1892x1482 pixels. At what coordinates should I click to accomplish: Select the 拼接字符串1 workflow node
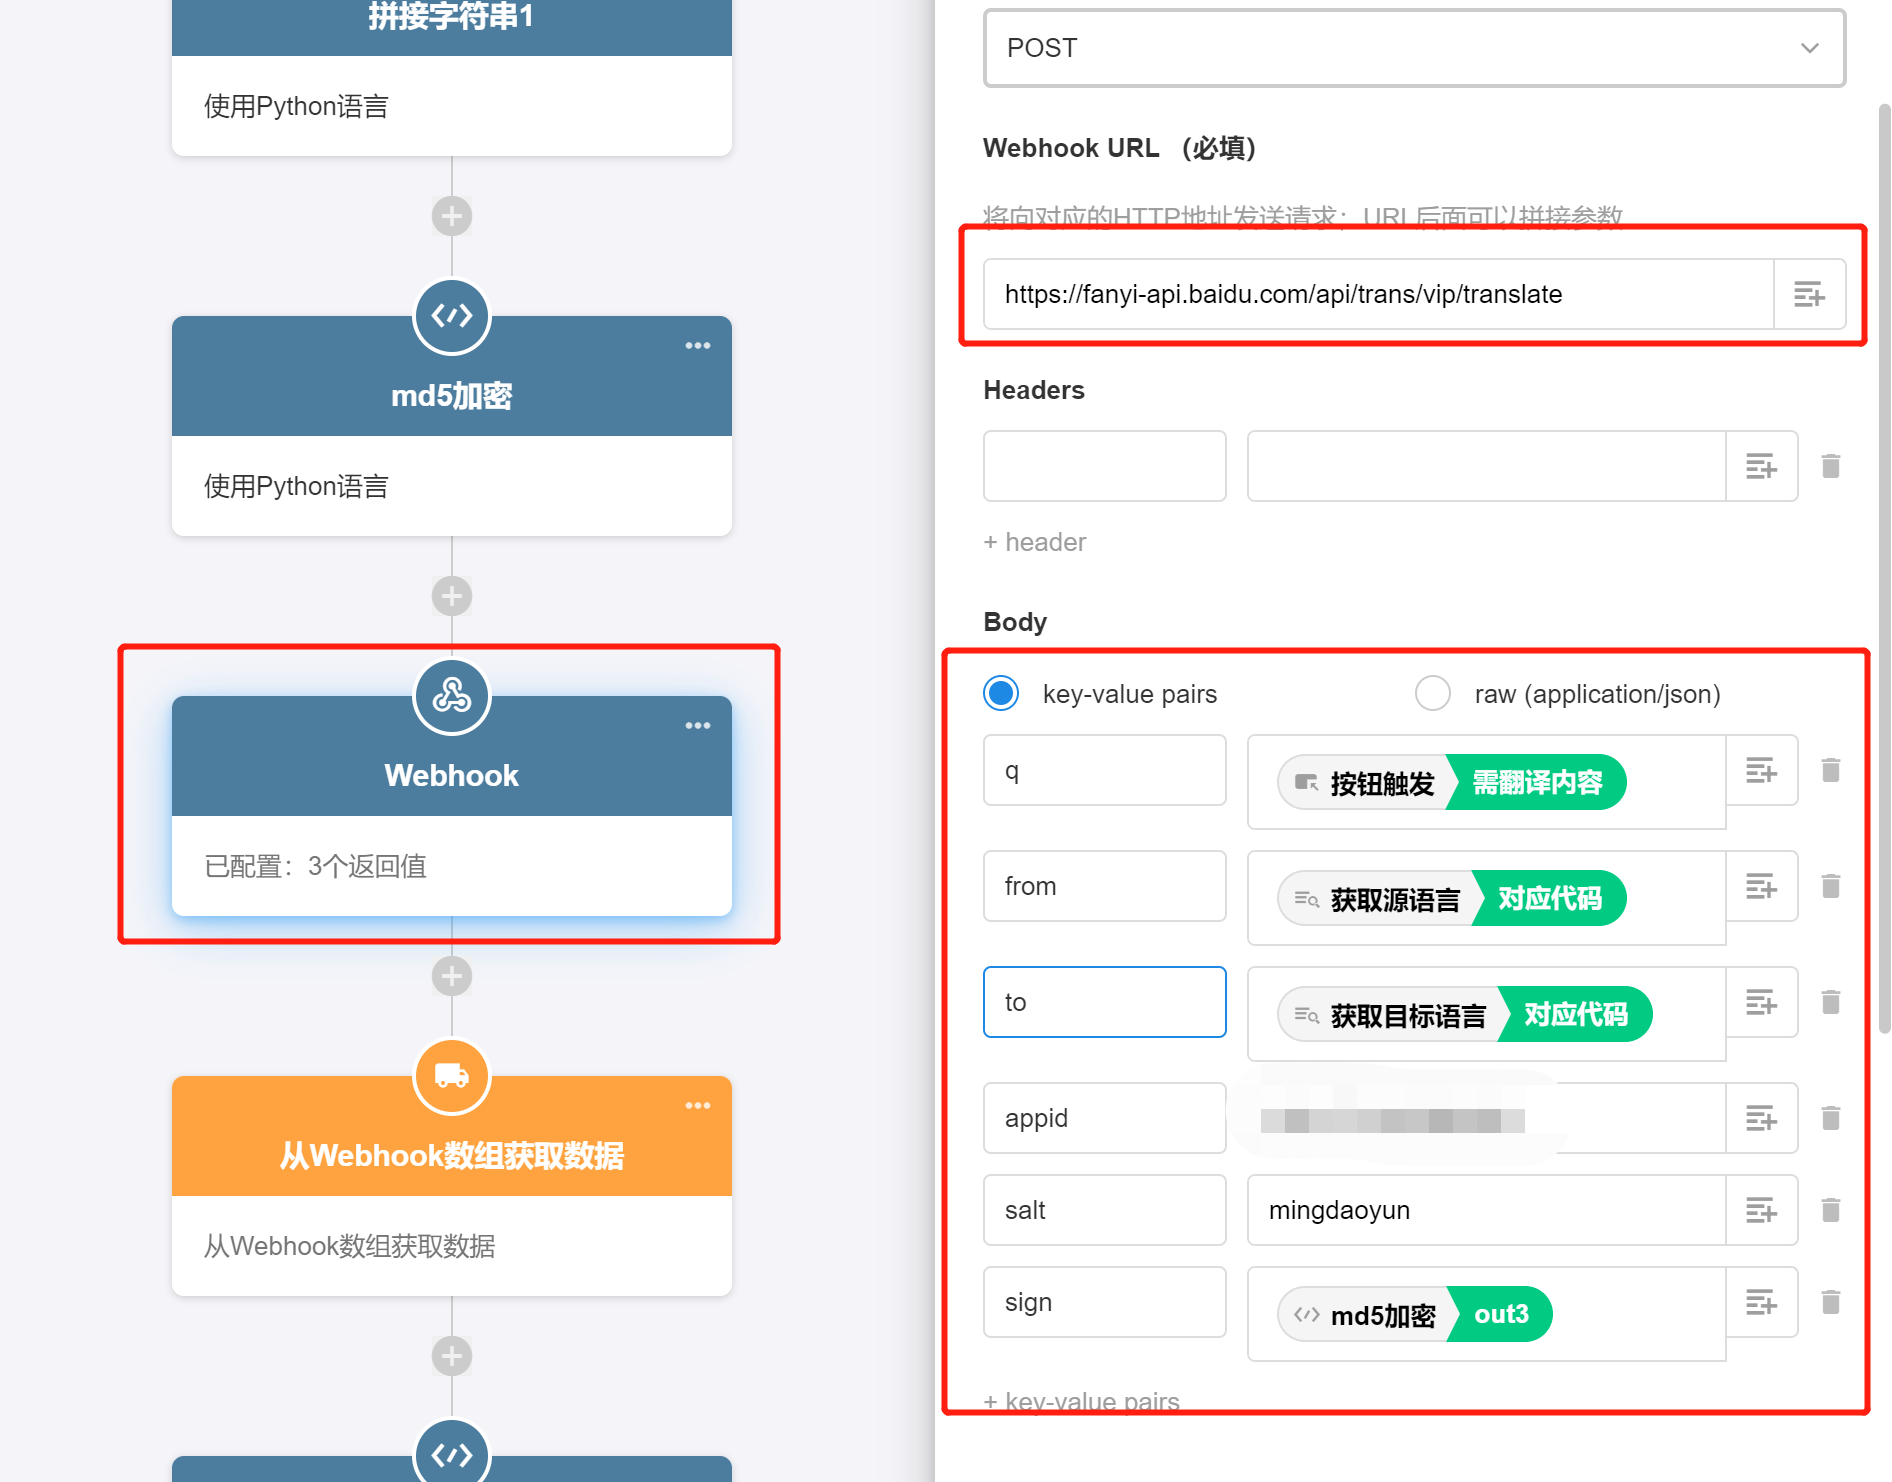pos(452,78)
